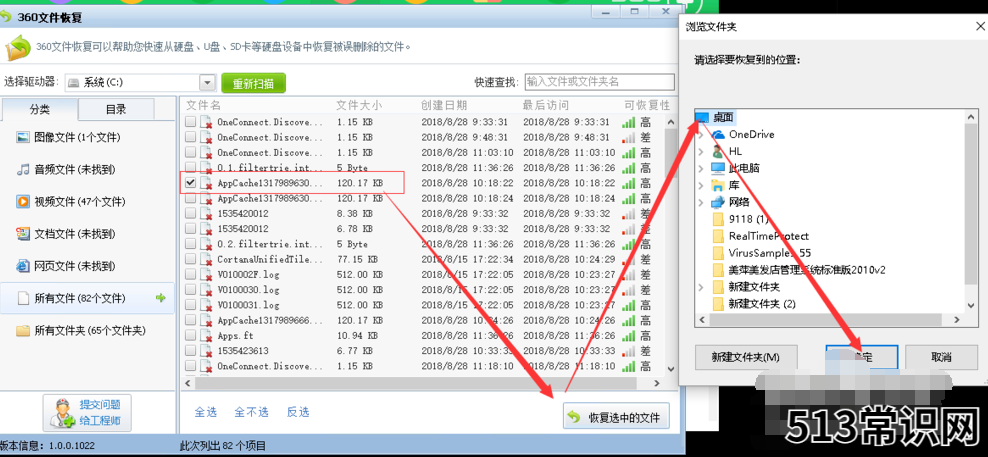This screenshot has height=457, width=988.
Task: Click 新建文件夹(M) button in browse dialog
Action: tap(746, 357)
